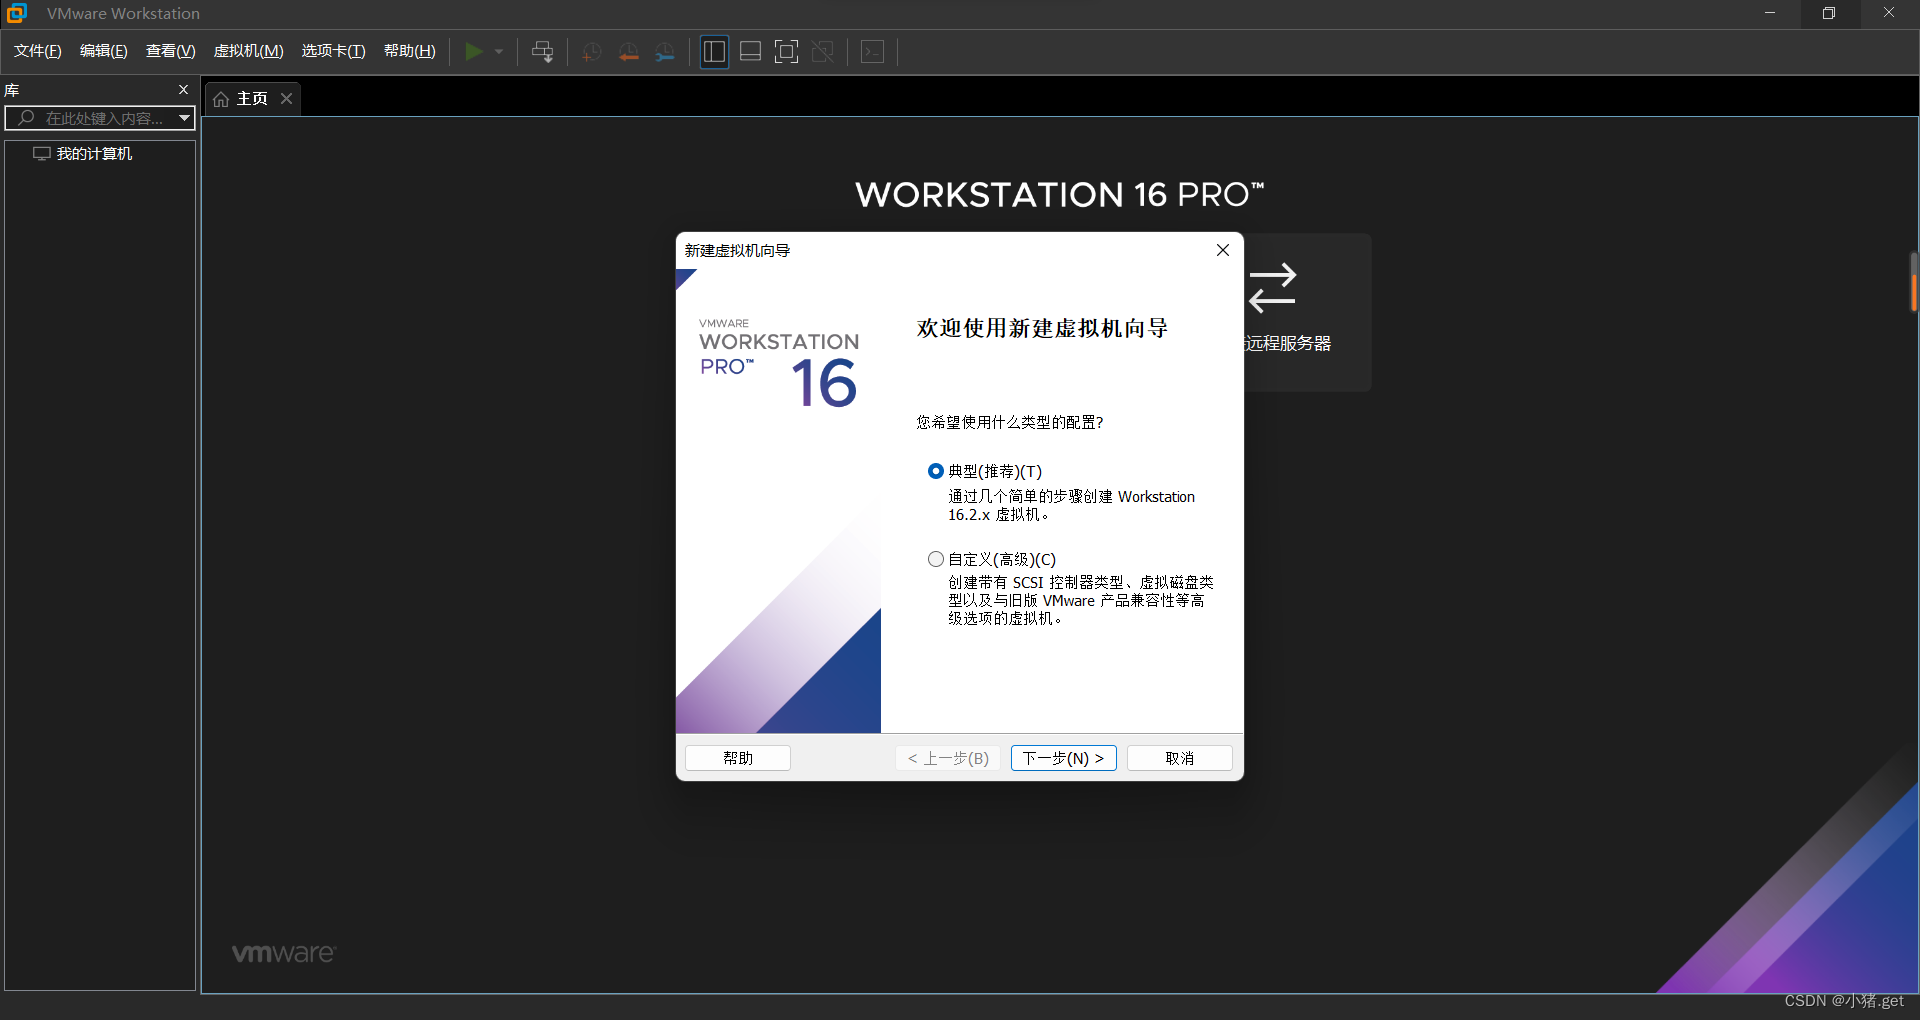Select the 典型(推荐) radio option
Image resolution: width=1920 pixels, height=1020 pixels.
coord(936,471)
